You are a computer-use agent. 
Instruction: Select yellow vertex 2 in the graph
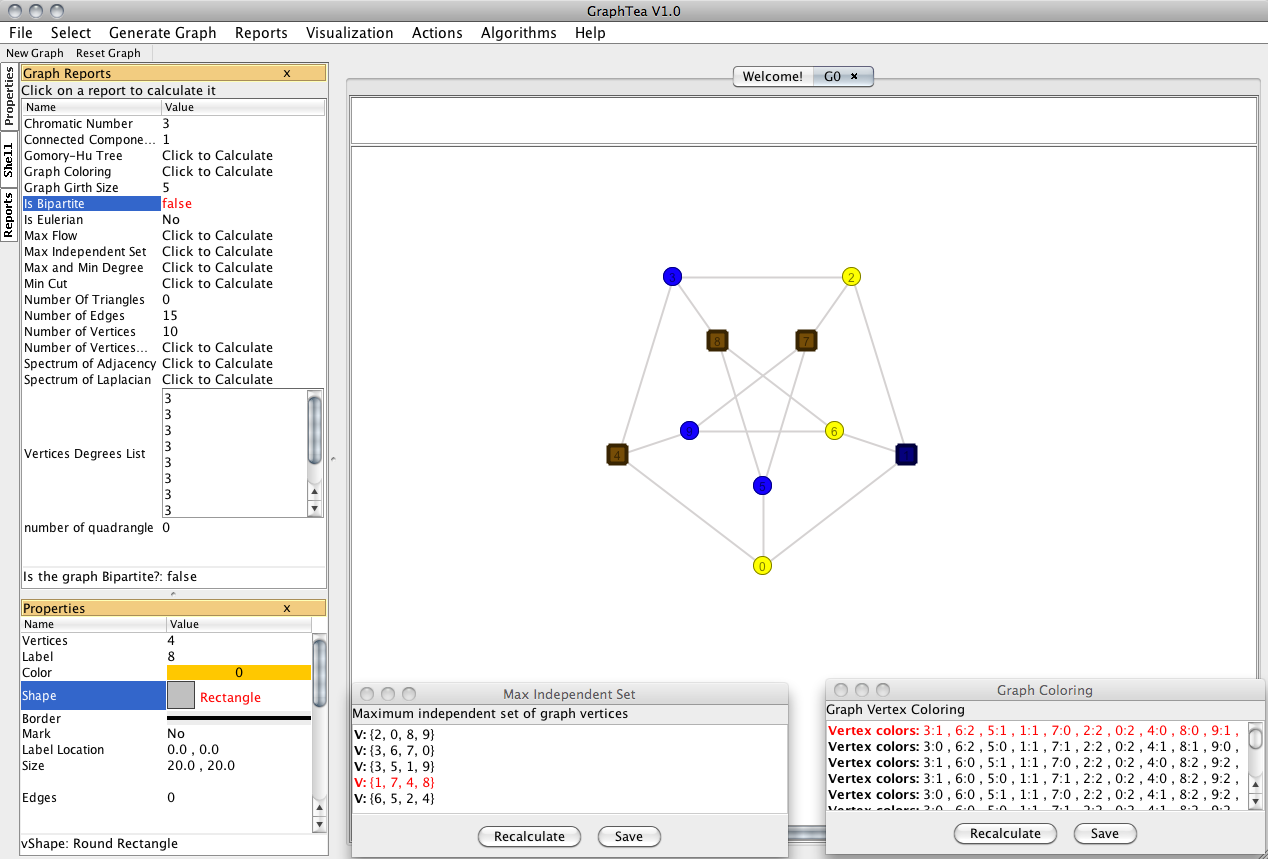tap(851, 277)
